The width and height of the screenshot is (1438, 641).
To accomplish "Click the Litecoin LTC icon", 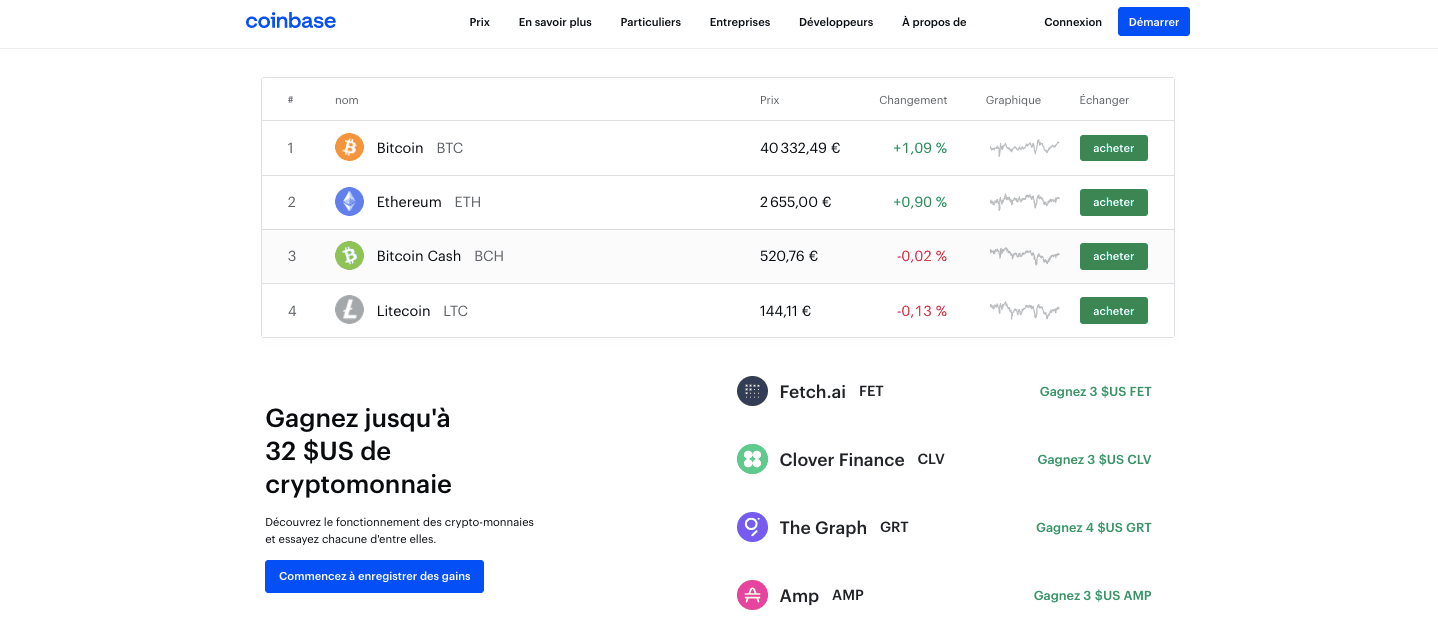I will 349,310.
